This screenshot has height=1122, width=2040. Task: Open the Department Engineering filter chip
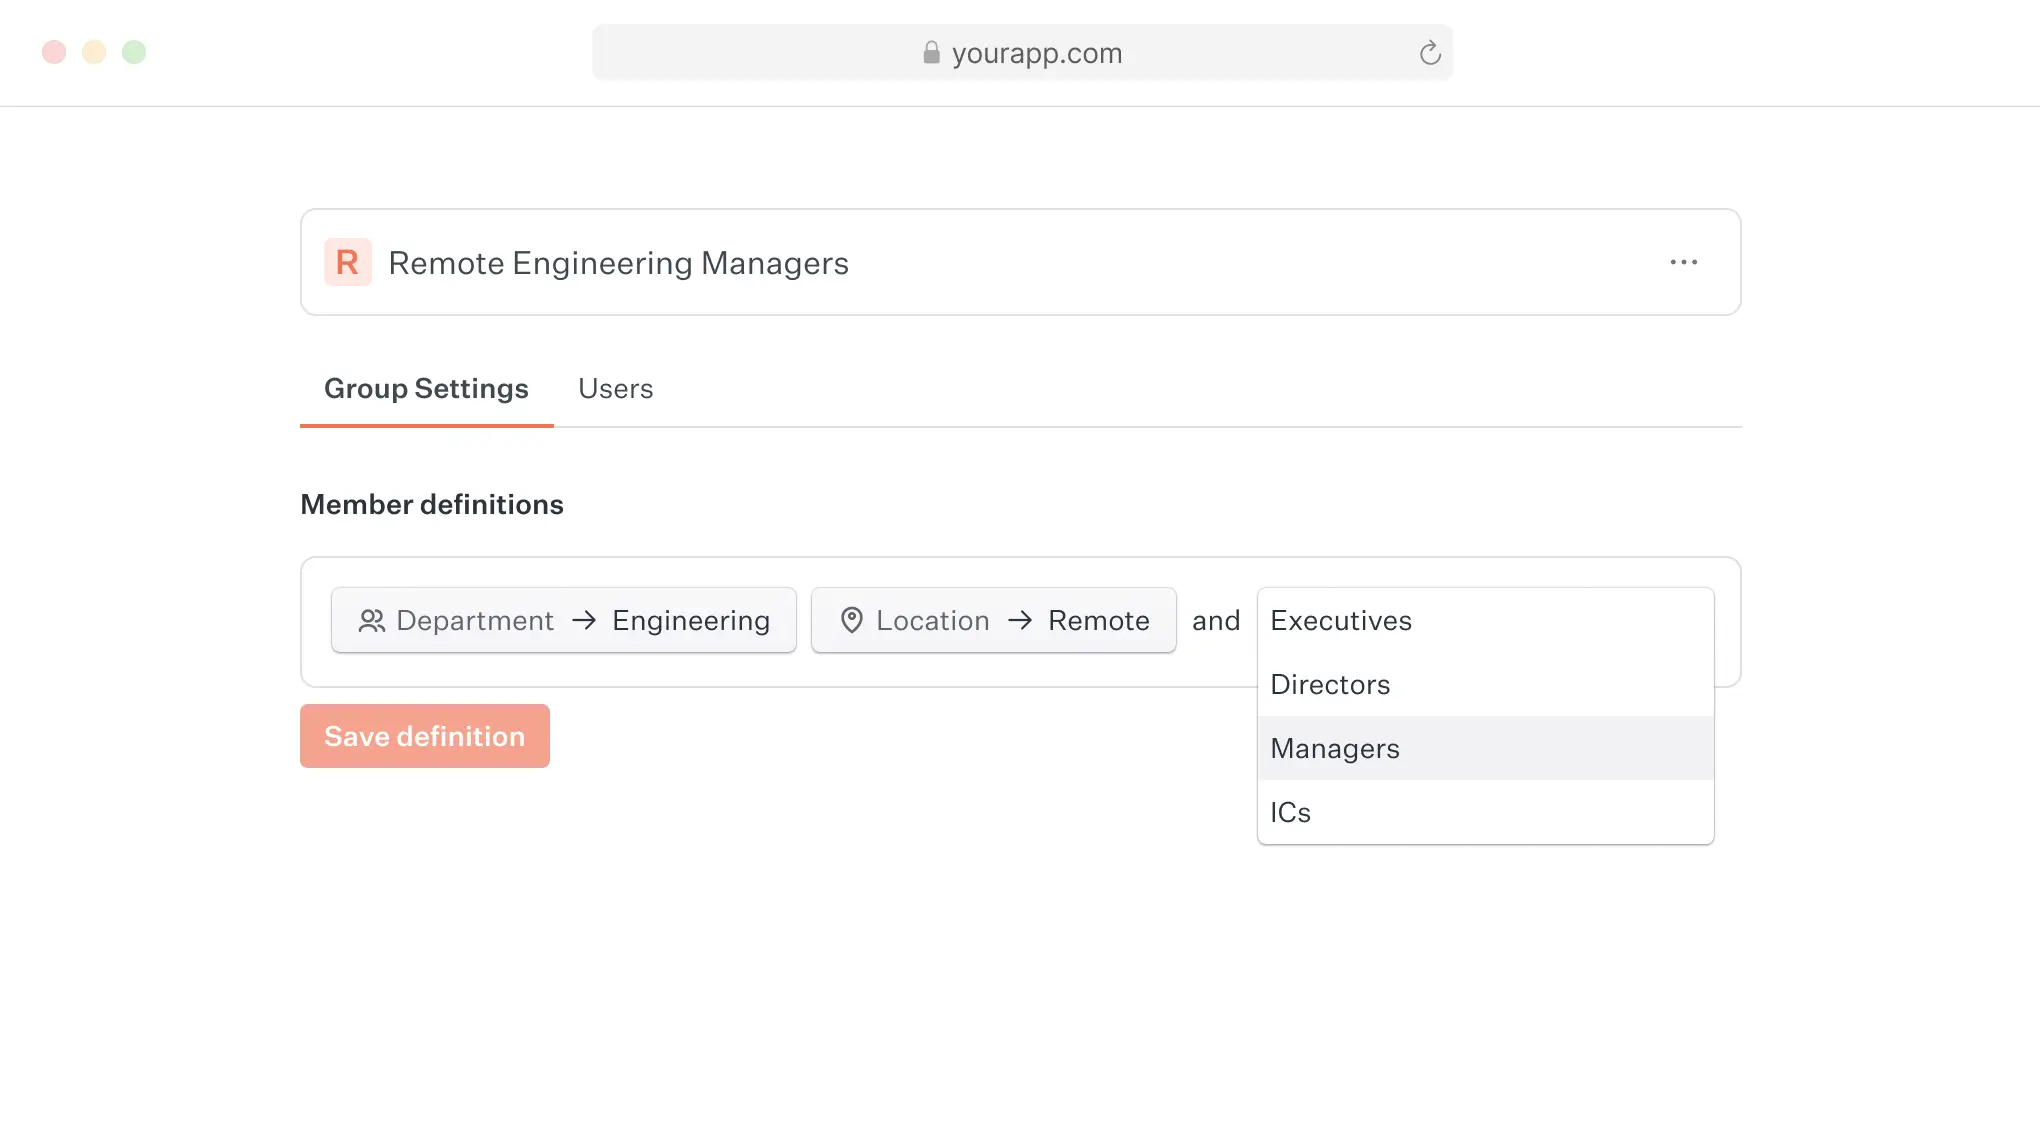click(564, 620)
